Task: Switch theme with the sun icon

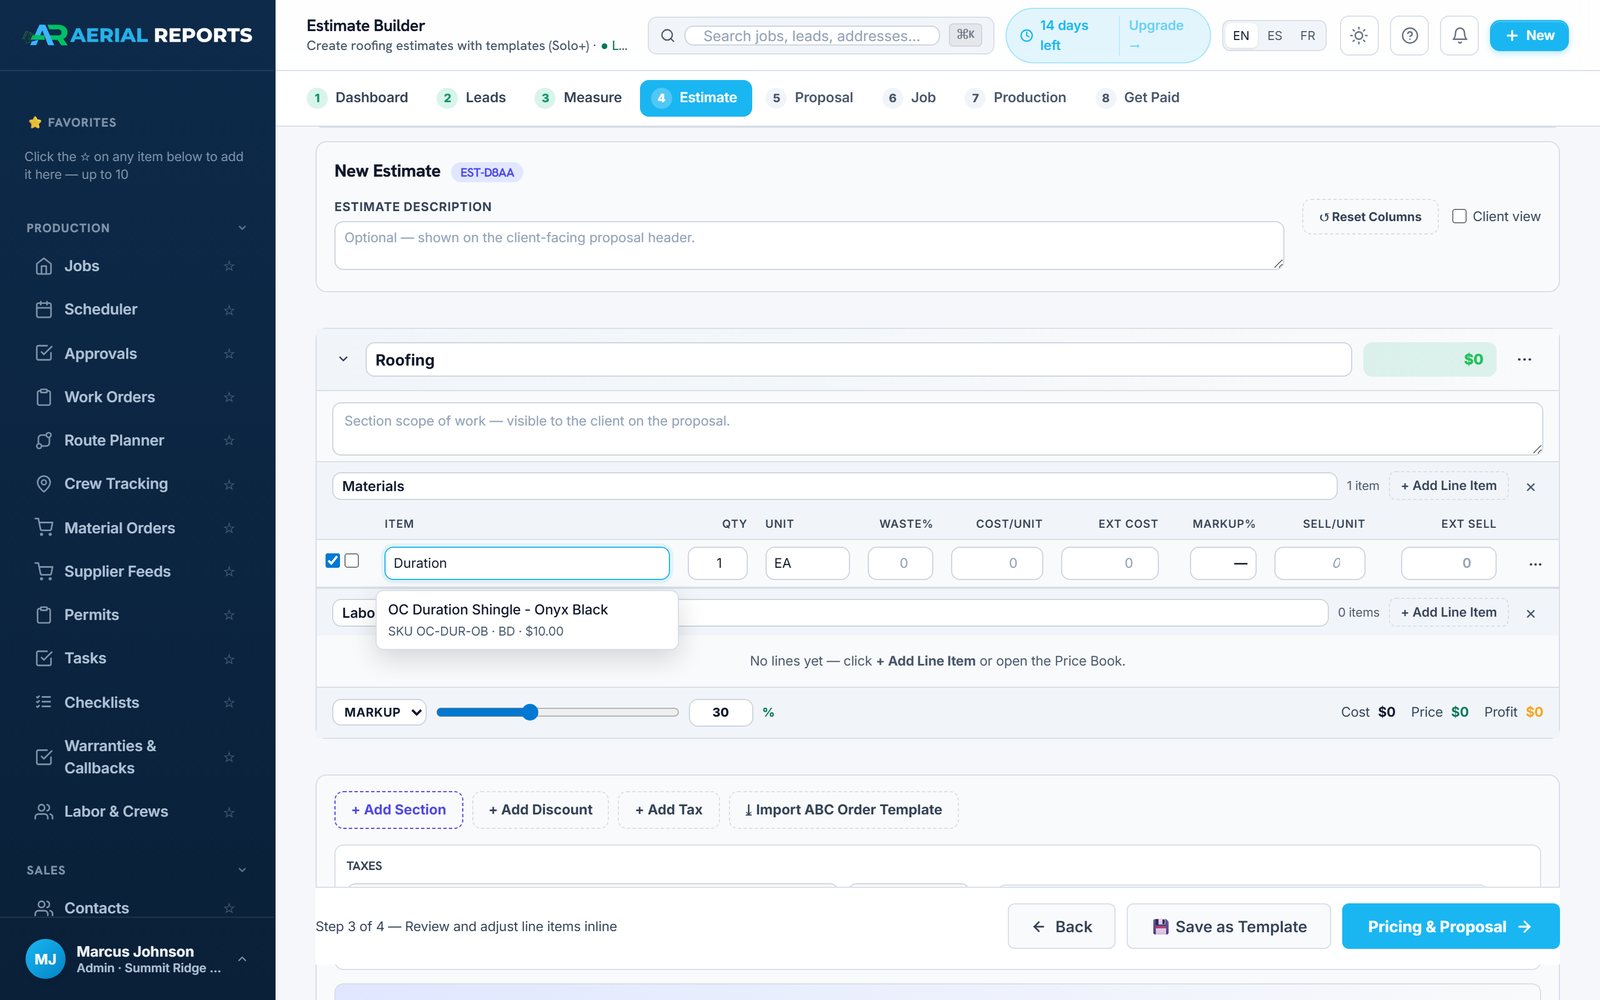Action: (x=1358, y=36)
